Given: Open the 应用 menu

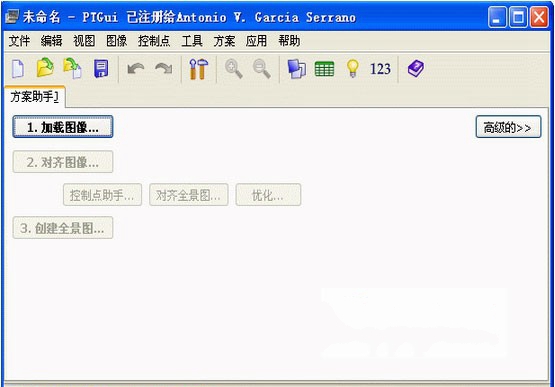Looking at the screenshot, I should [256, 41].
